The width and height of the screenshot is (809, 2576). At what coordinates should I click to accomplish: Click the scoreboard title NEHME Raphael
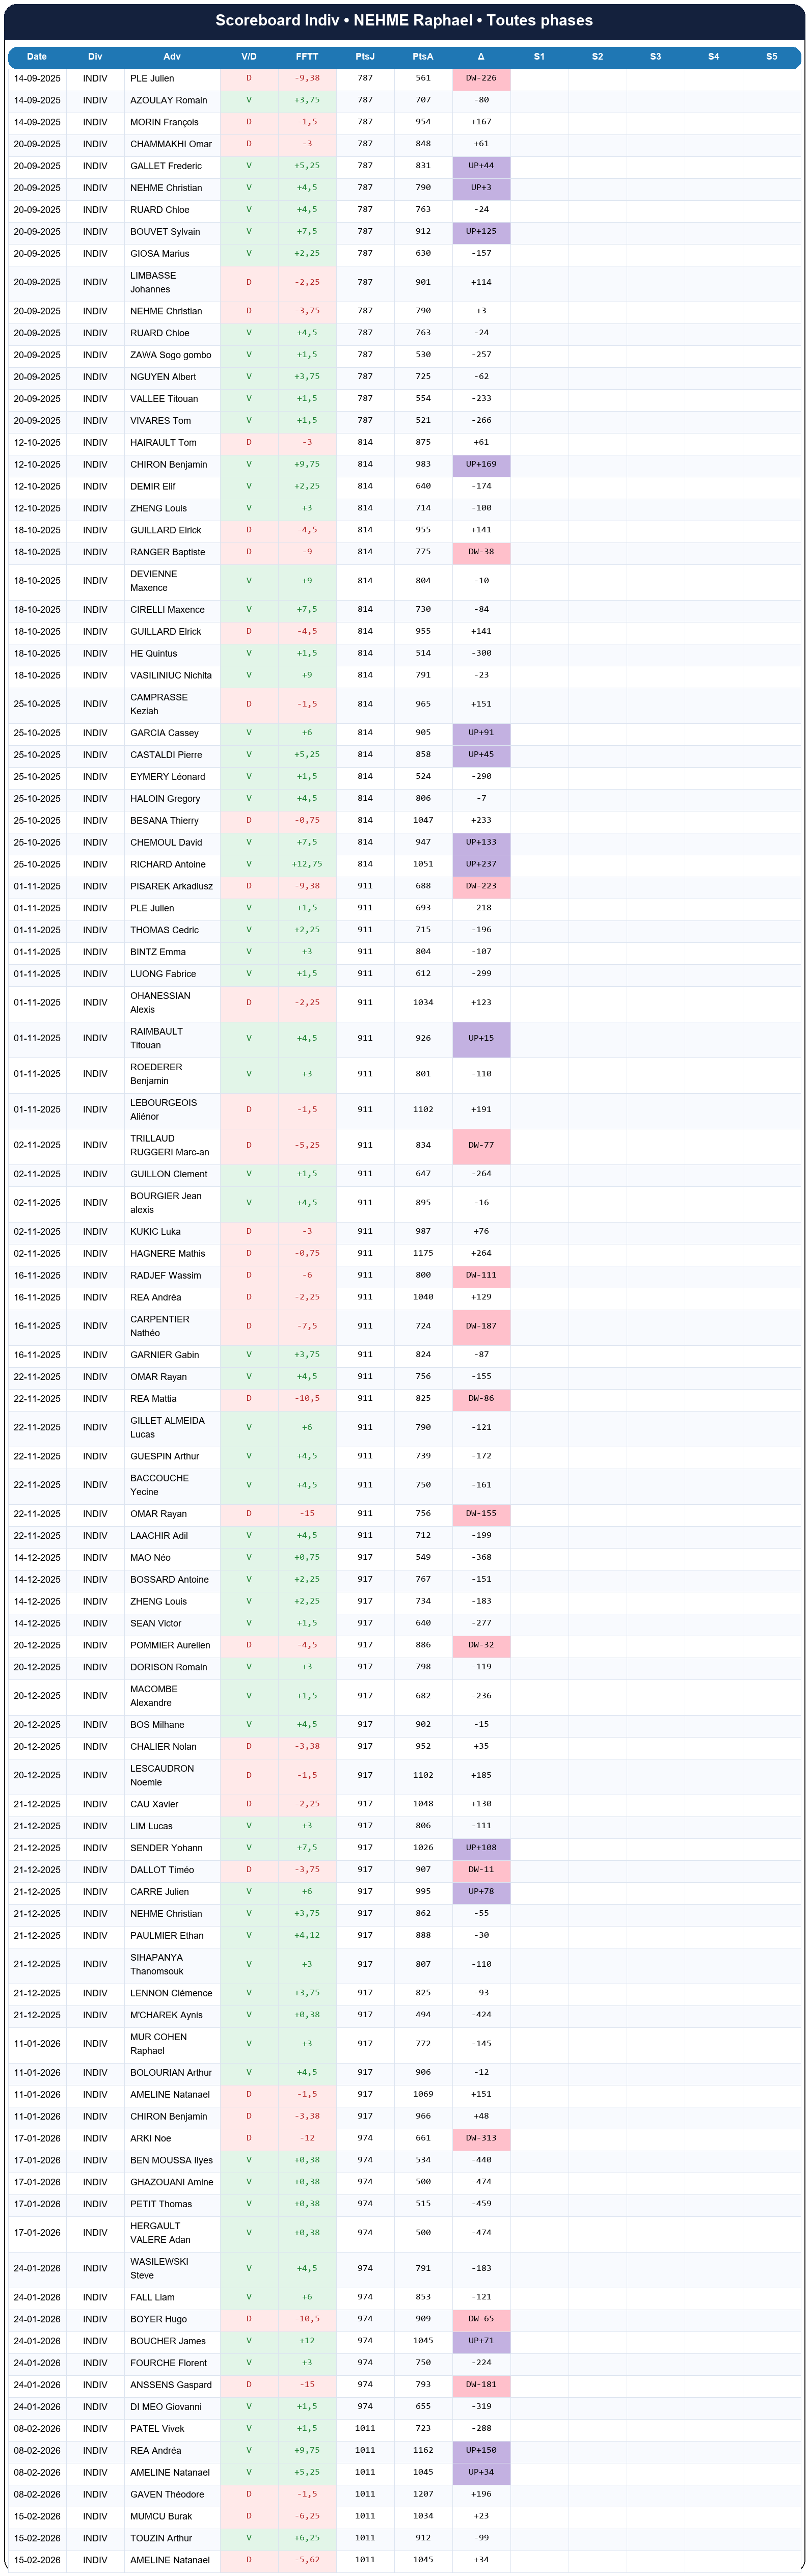pos(404,21)
